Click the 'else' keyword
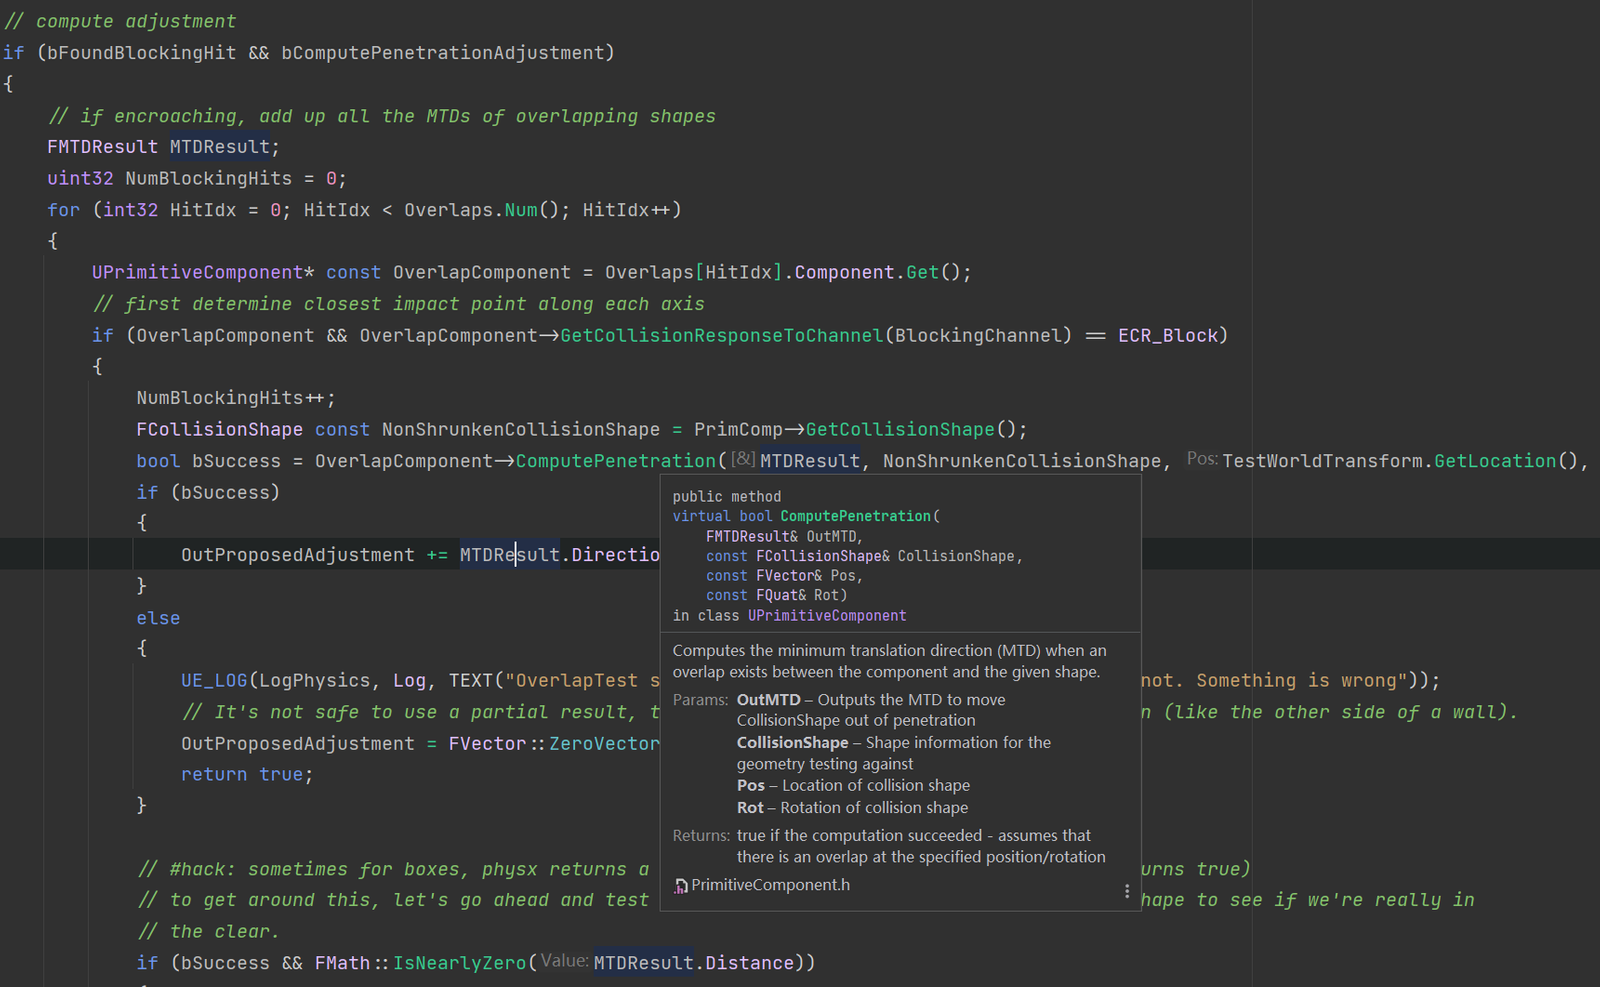The width and height of the screenshot is (1600, 987). [x=158, y=619]
